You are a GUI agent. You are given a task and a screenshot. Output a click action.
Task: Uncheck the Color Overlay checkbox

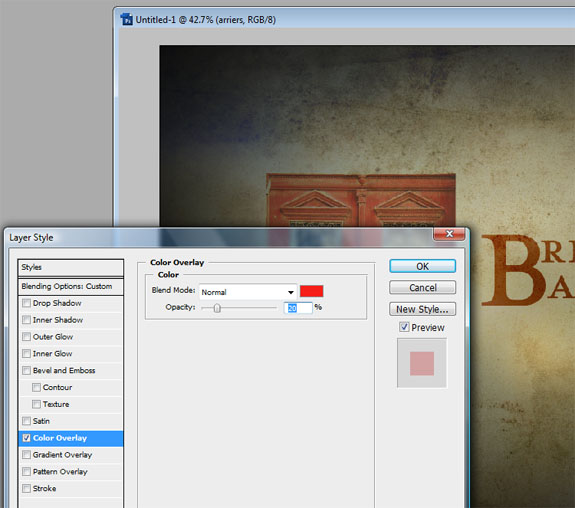(x=26, y=438)
